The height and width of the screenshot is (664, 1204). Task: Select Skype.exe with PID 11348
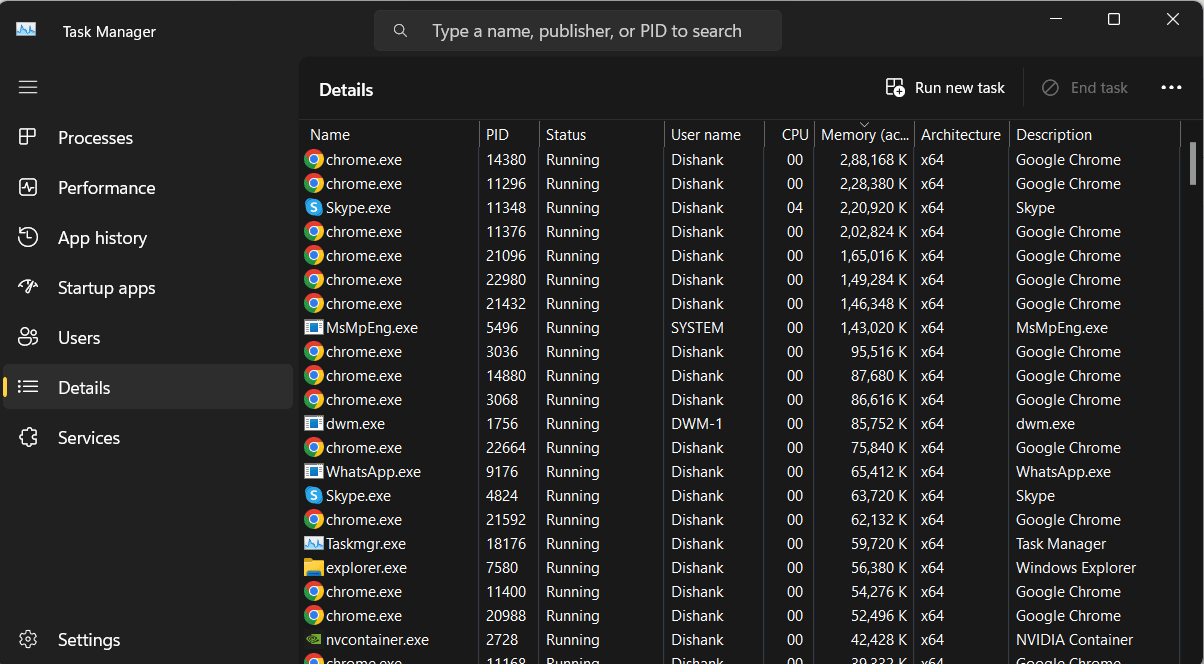tap(358, 208)
